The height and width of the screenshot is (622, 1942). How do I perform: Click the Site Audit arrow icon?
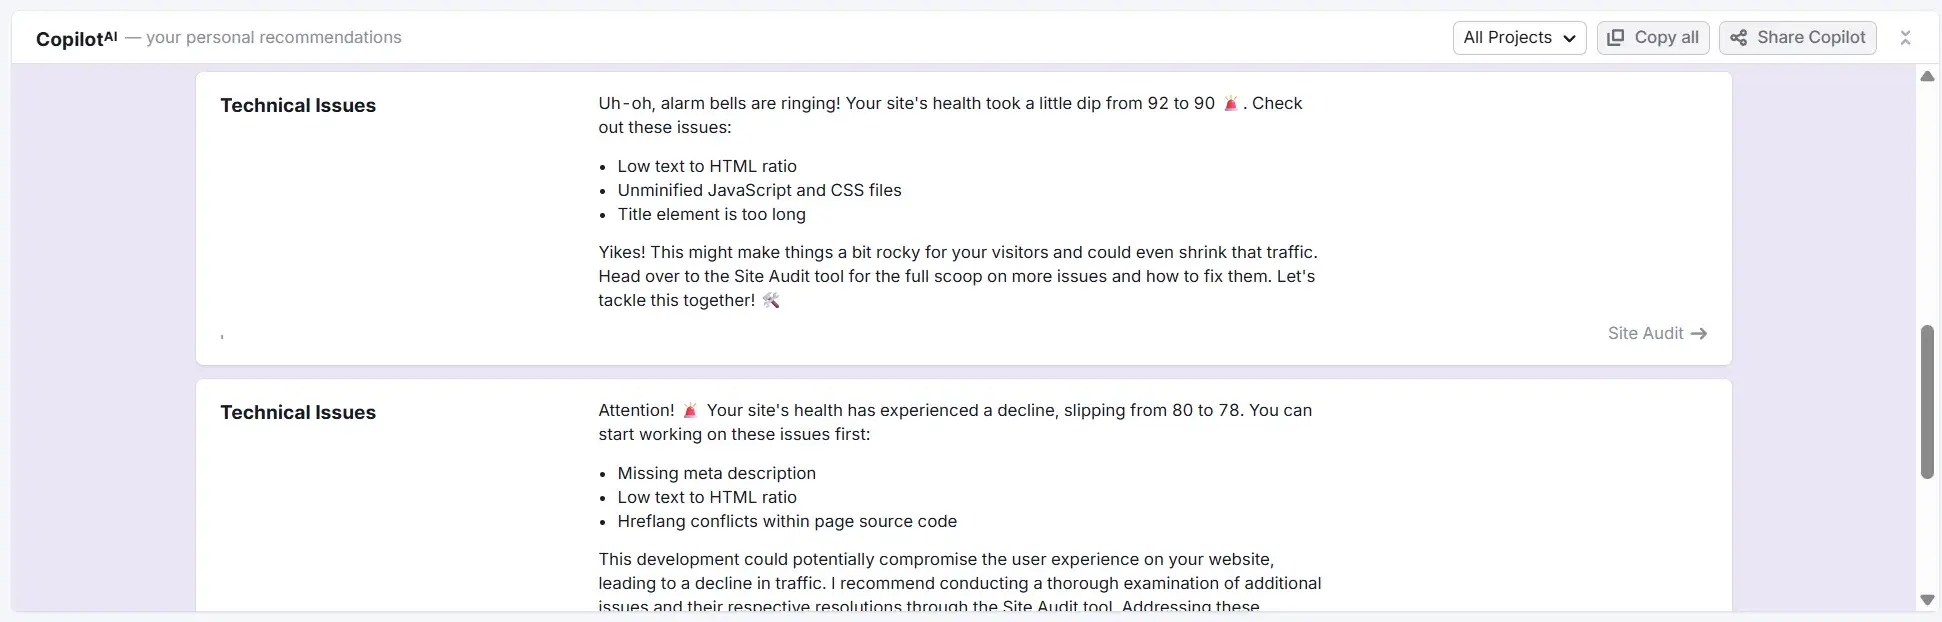(1700, 333)
